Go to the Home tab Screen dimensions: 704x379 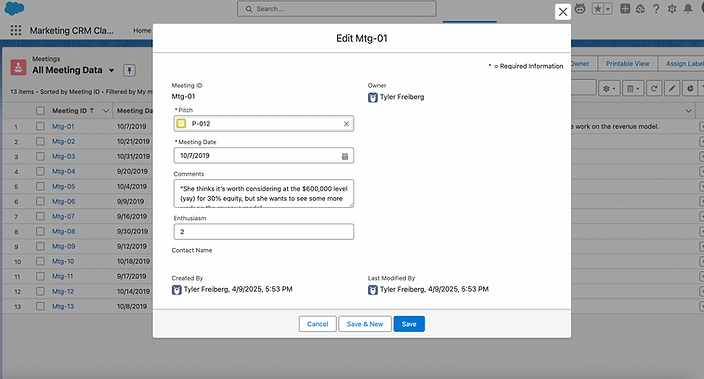point(142,30)
